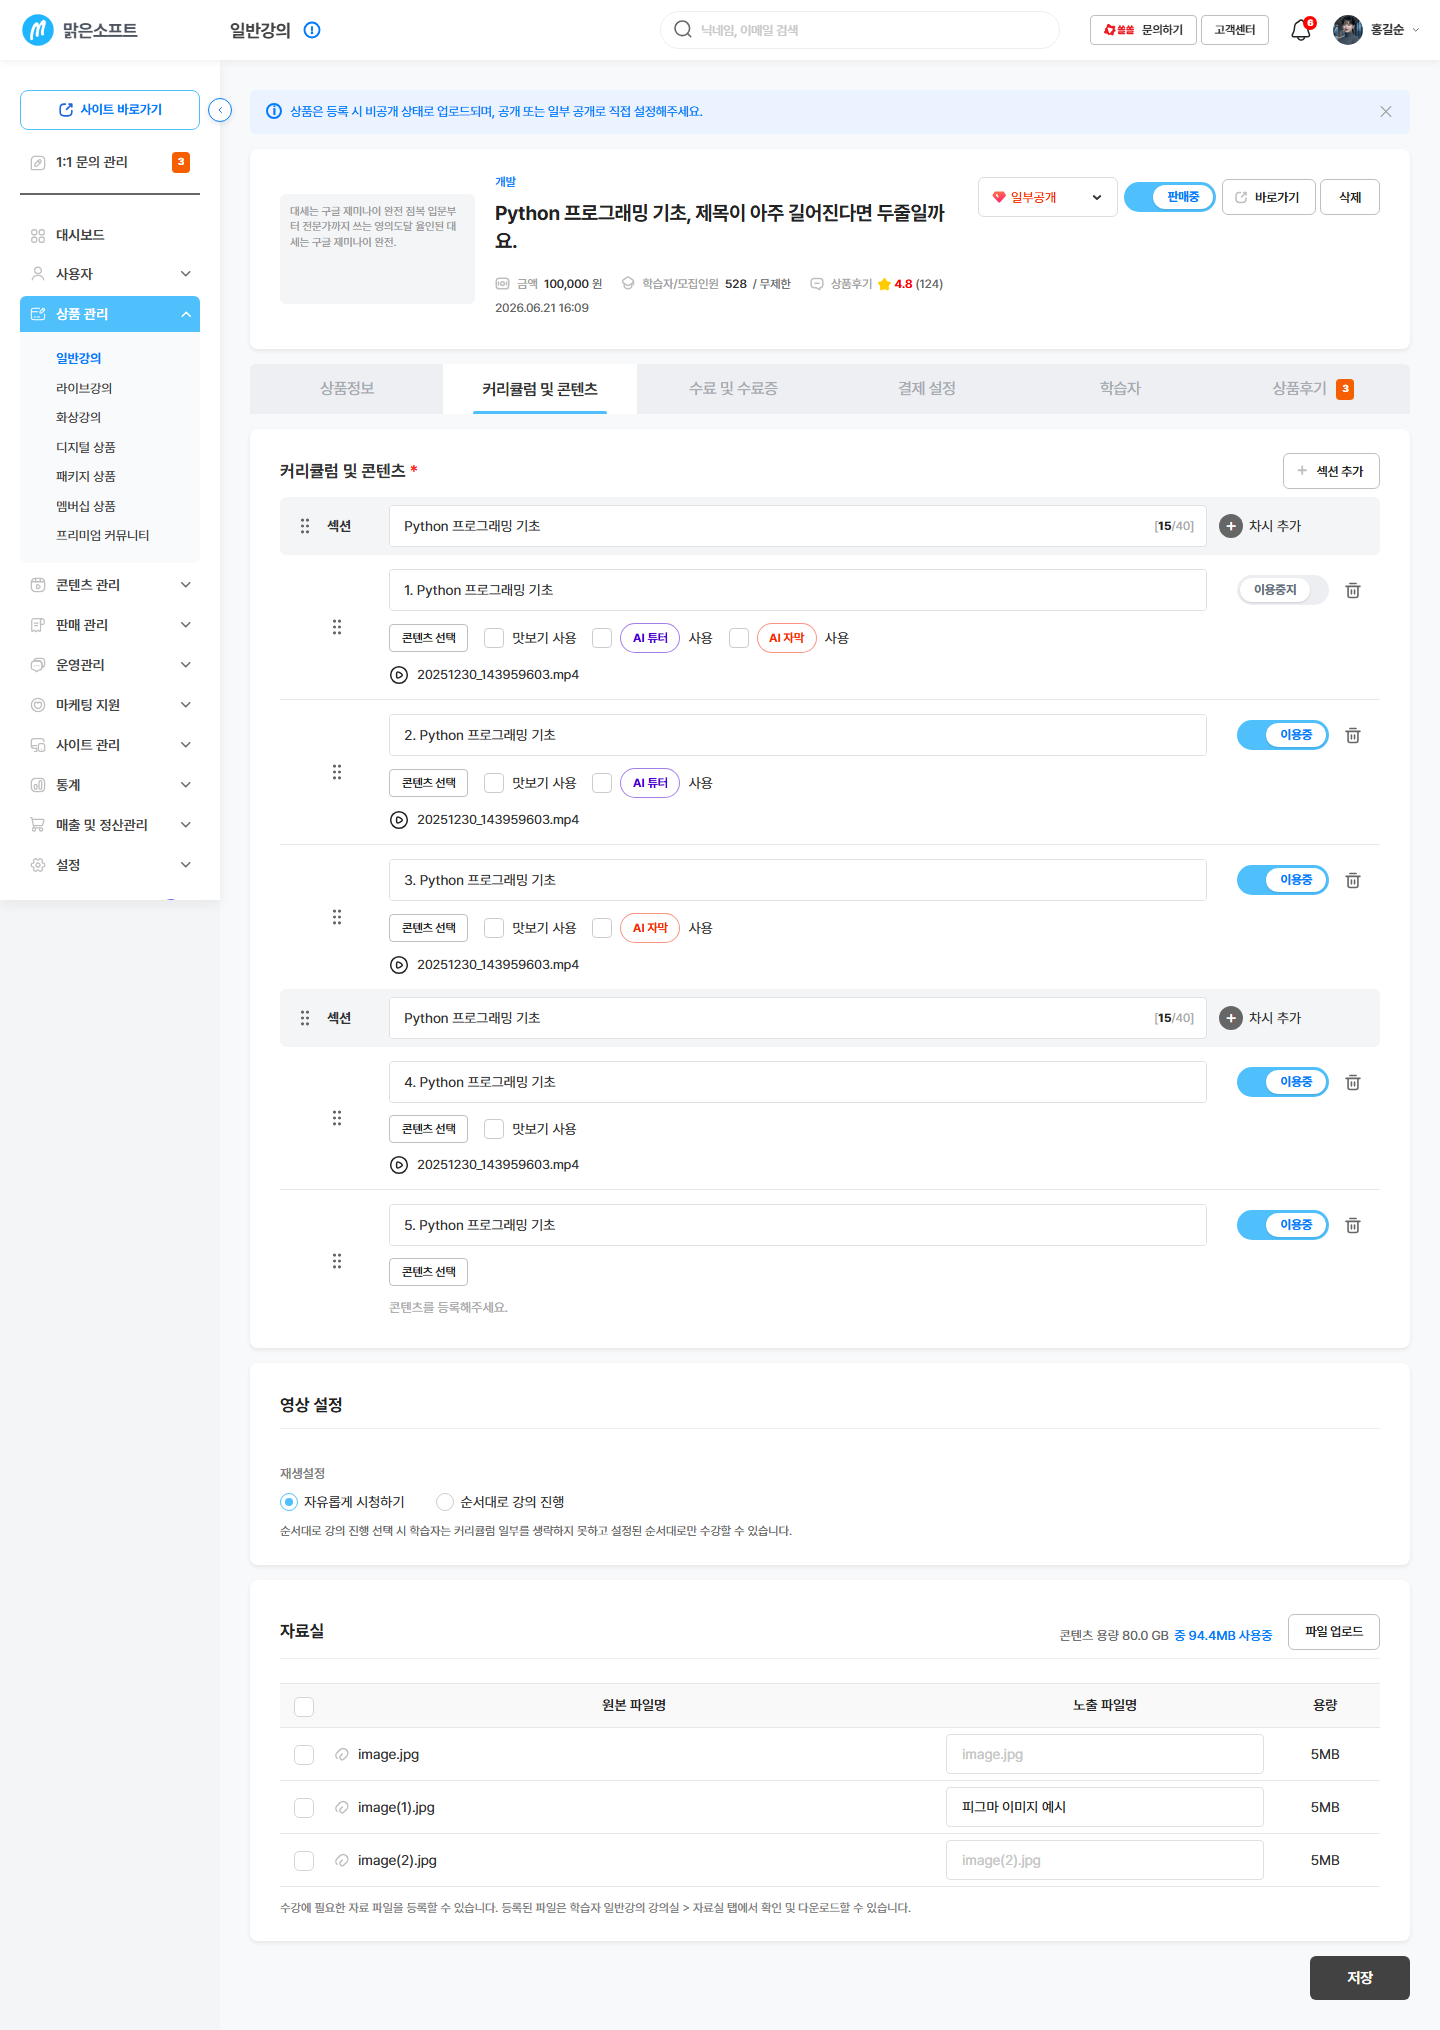Click link icon beside image.jpg

point(342,1755)
